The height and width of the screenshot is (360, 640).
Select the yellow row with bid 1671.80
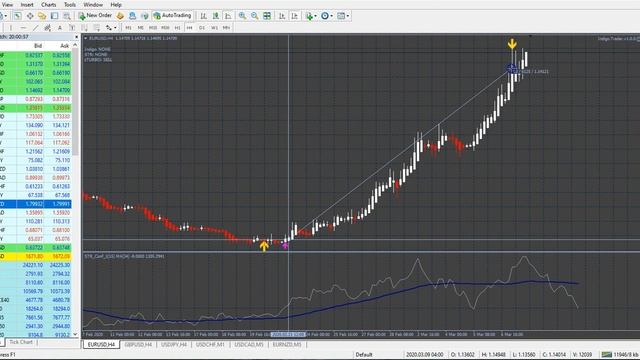pyautogui.click(x=36, y=256)
